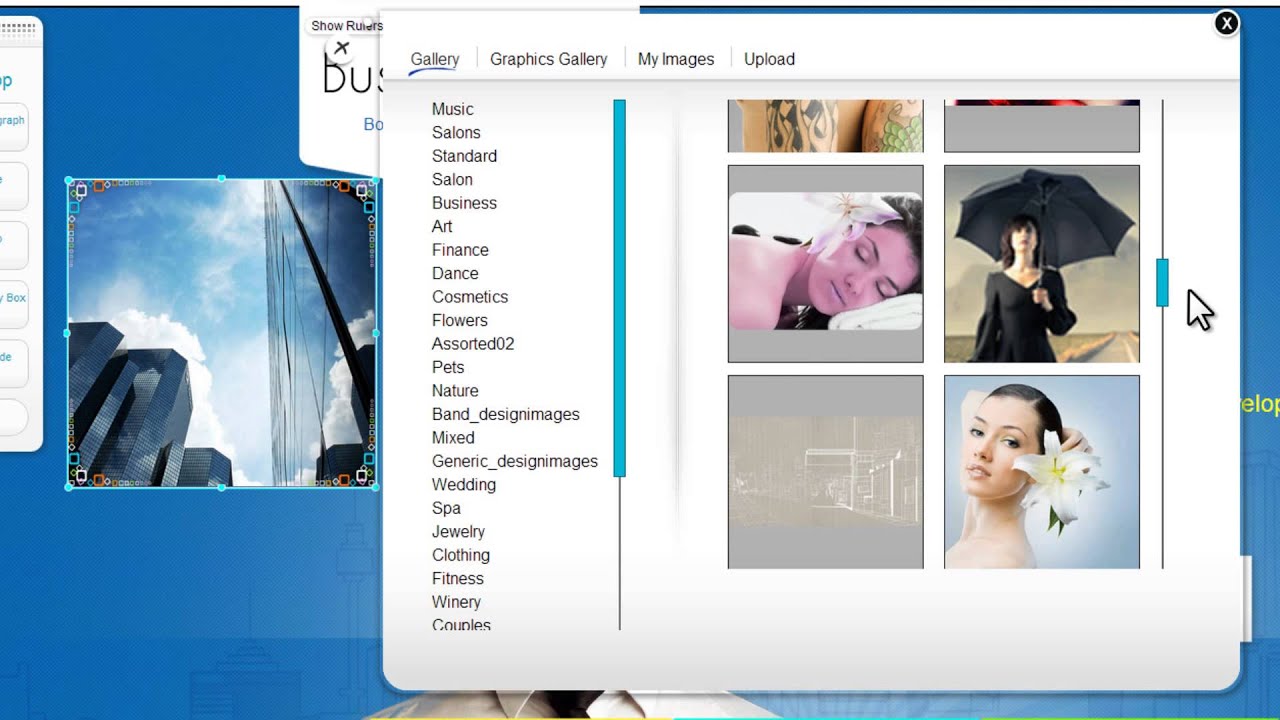
Task: Select the woman with umbrella thumbnail
Action: coord(1041,264)
